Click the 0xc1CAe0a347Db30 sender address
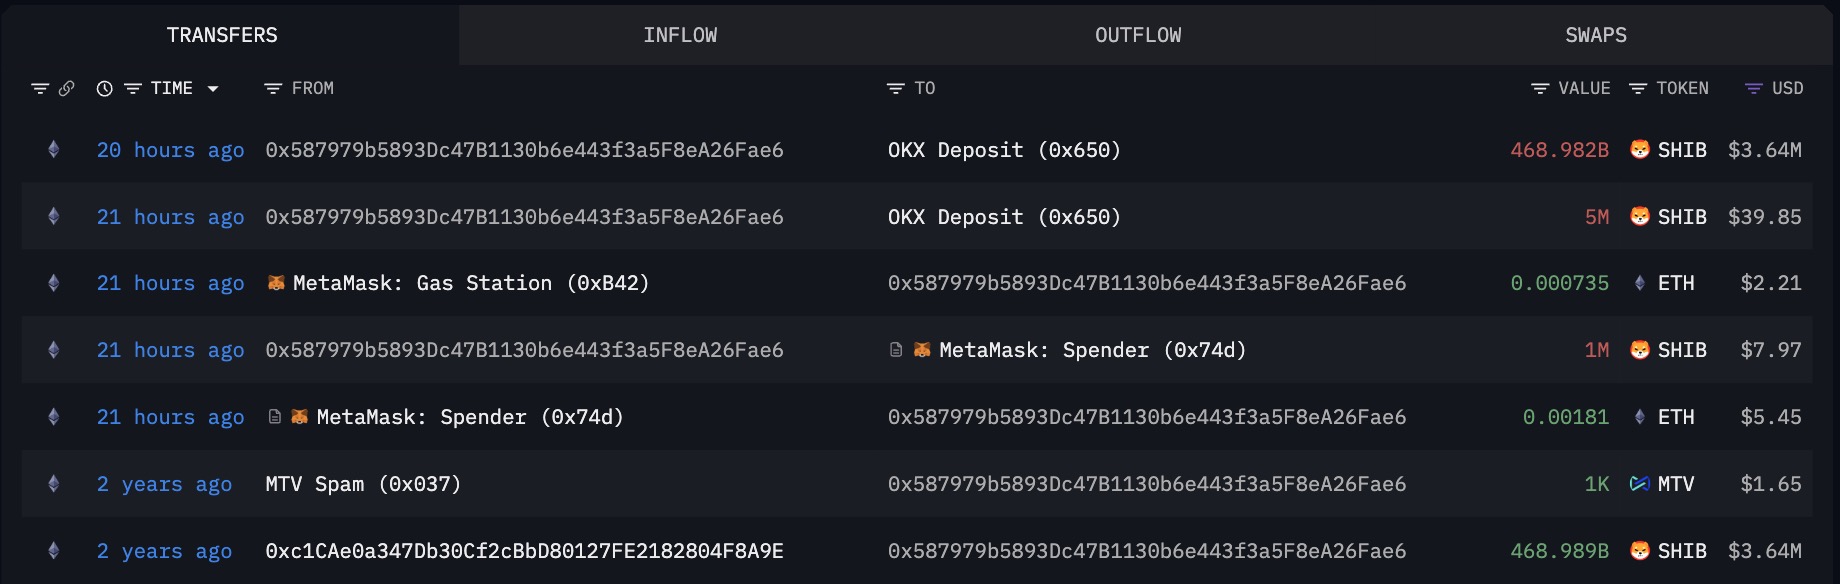 524,551
